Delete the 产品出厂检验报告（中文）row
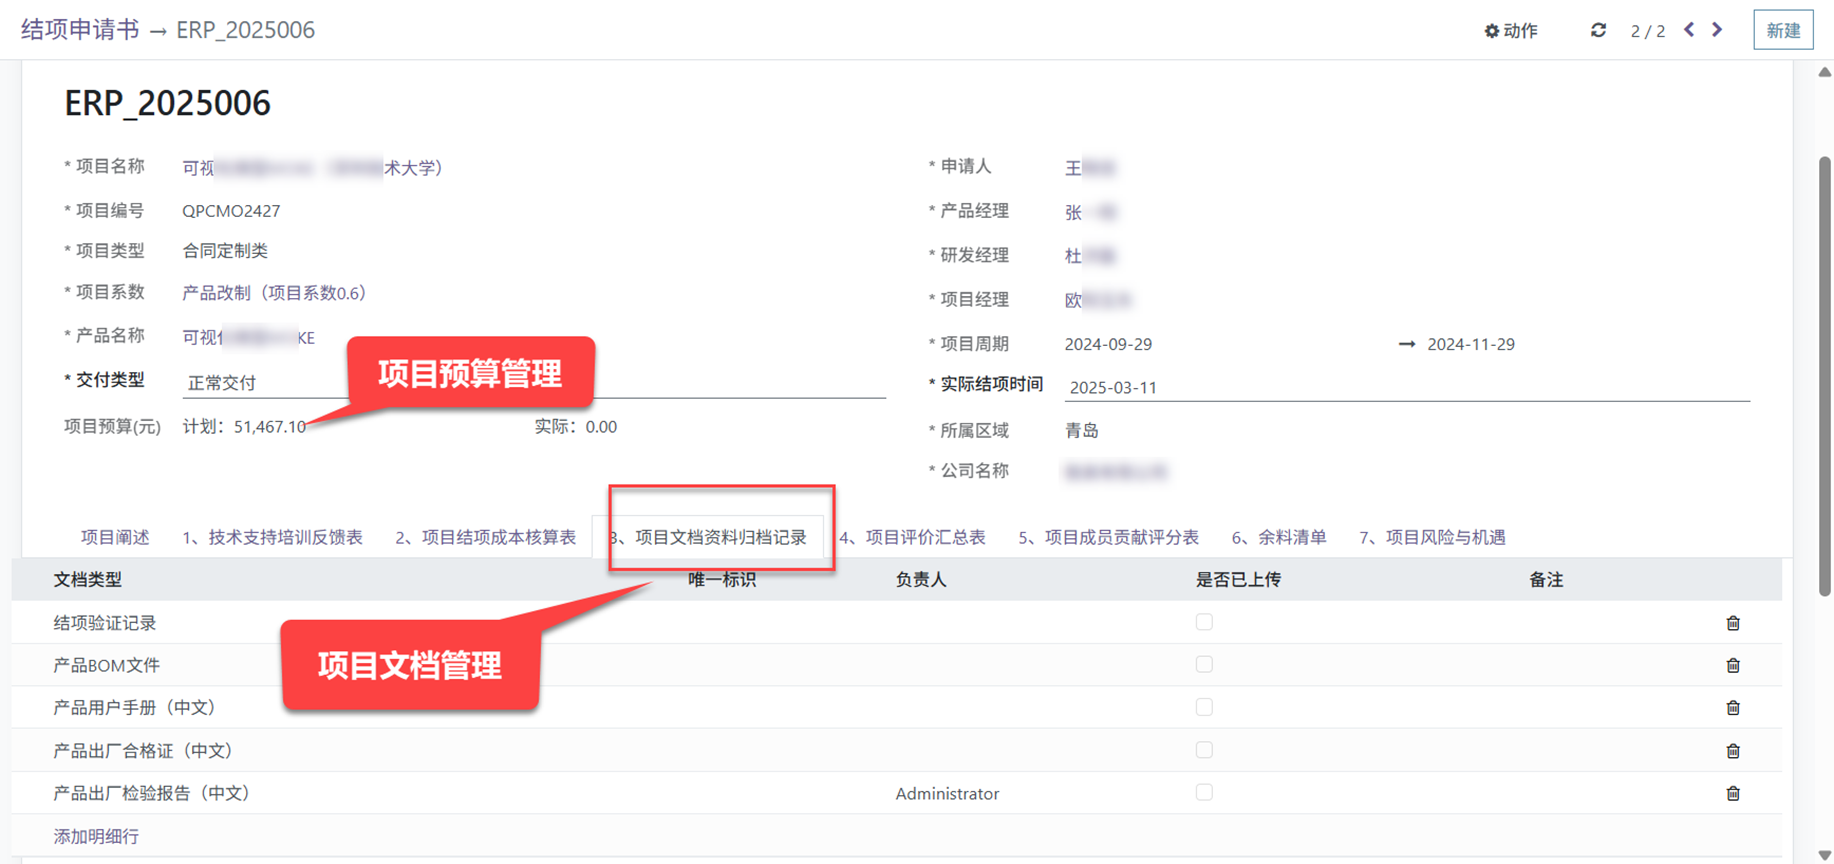1834x864 pixels. [1733, 794]
